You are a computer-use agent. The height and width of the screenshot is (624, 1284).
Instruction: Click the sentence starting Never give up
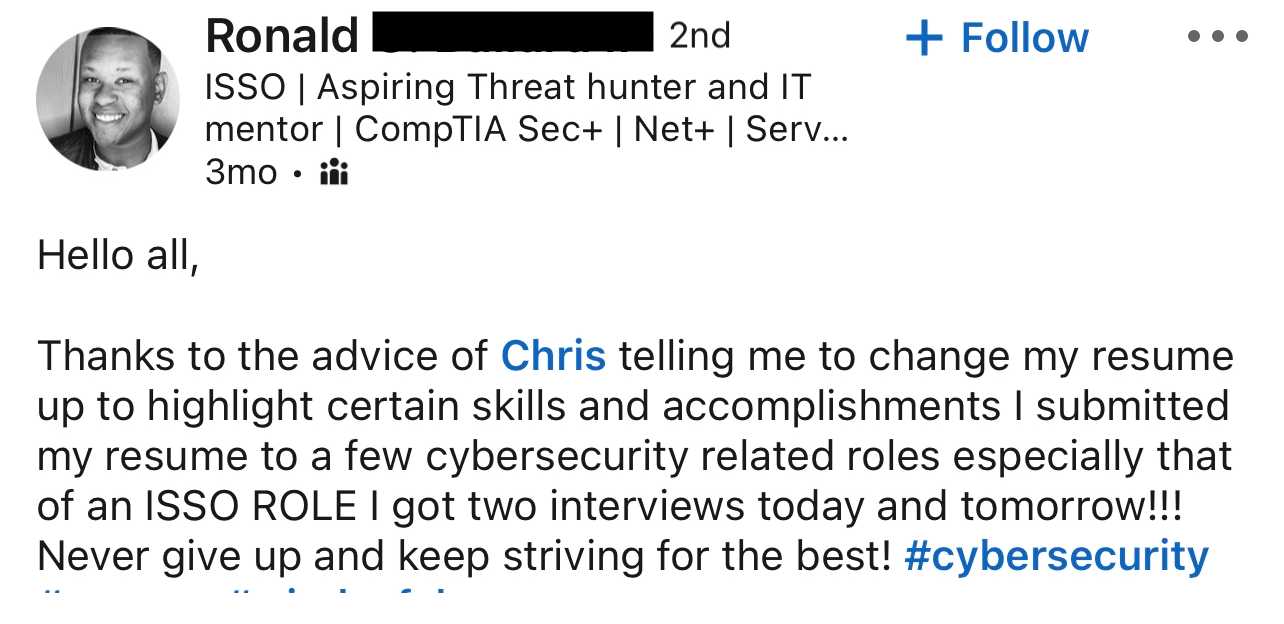click(464, 556)
